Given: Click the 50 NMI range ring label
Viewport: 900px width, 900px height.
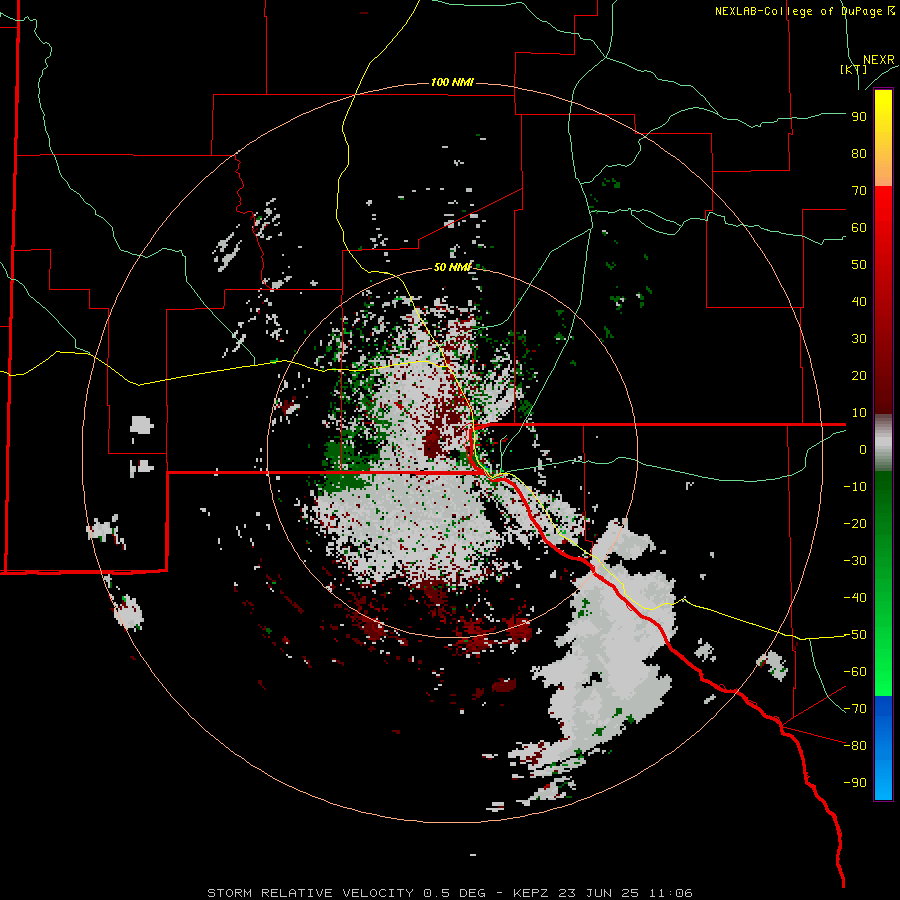Looking at the screenshot, I should pyautogui.click(x=452, y=267).
